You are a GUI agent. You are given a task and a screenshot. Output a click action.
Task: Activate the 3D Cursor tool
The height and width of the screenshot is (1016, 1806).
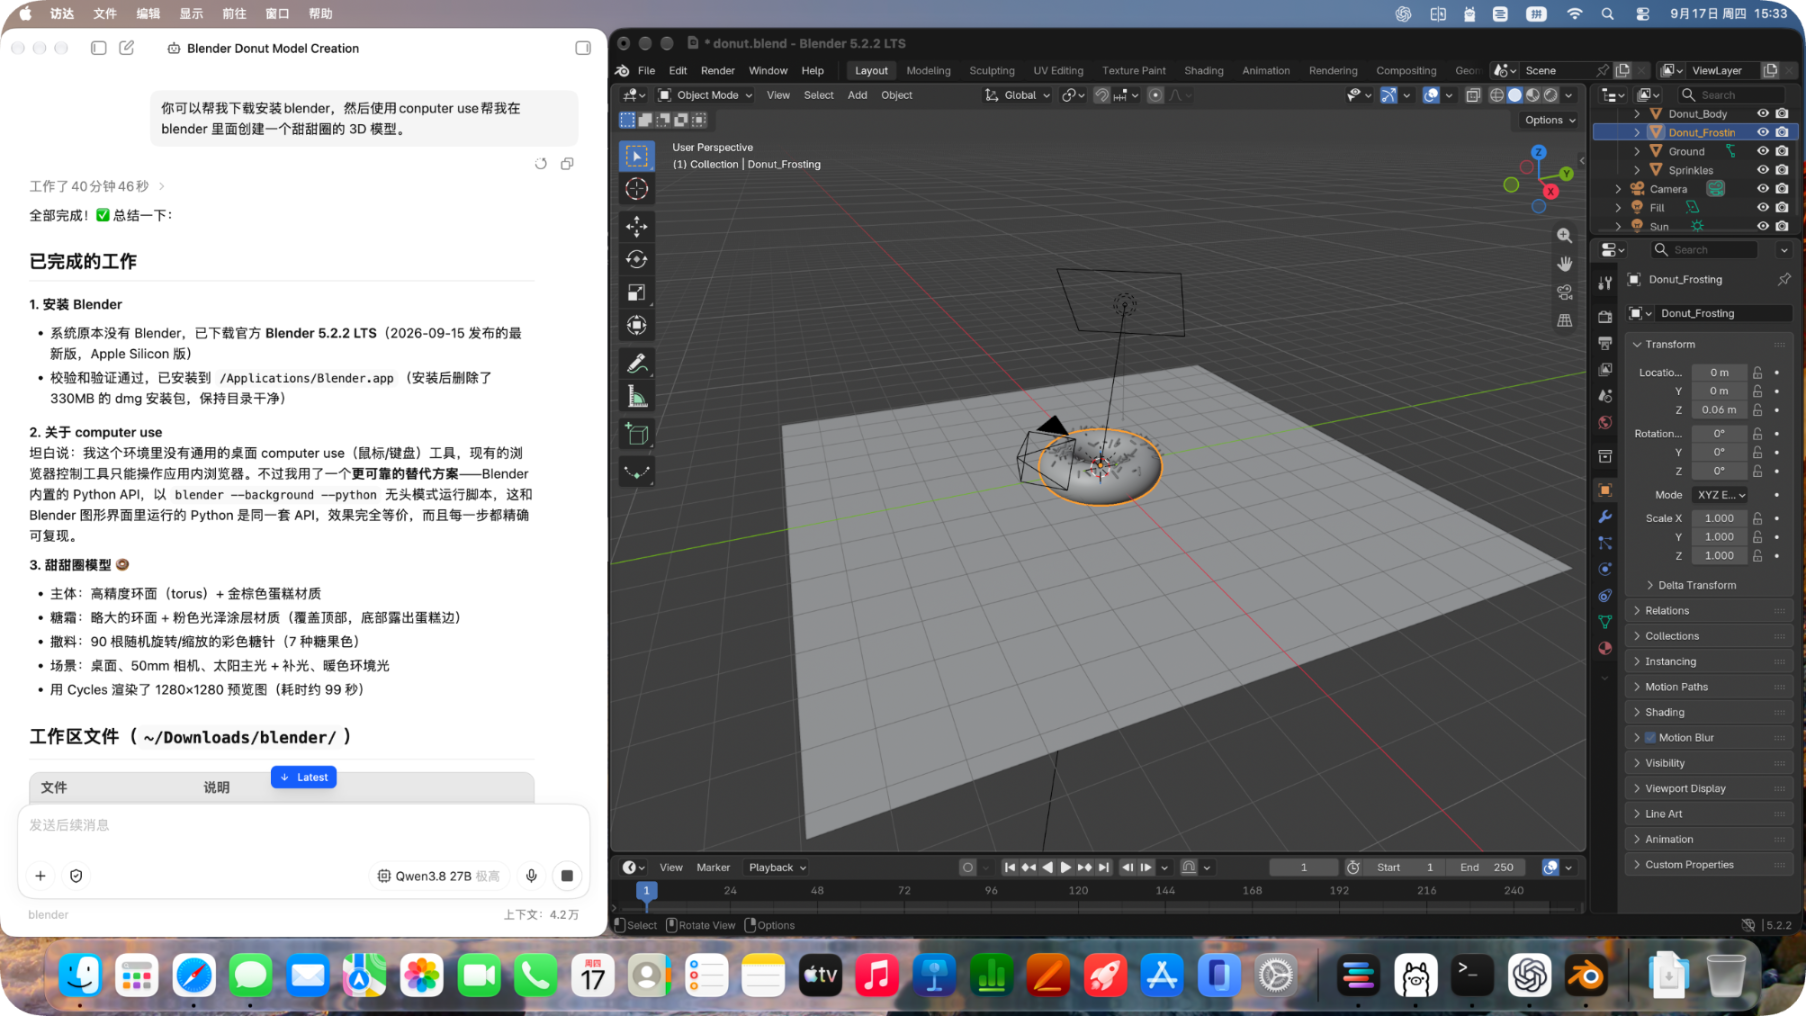click(637, 189)
